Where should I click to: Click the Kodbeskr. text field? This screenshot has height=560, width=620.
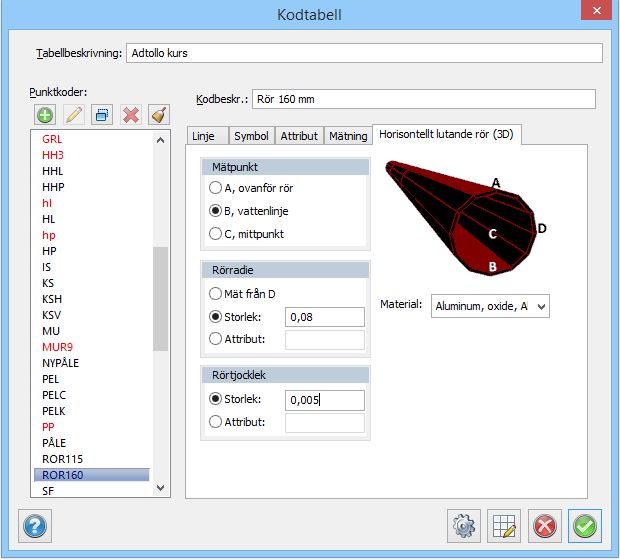423,99
